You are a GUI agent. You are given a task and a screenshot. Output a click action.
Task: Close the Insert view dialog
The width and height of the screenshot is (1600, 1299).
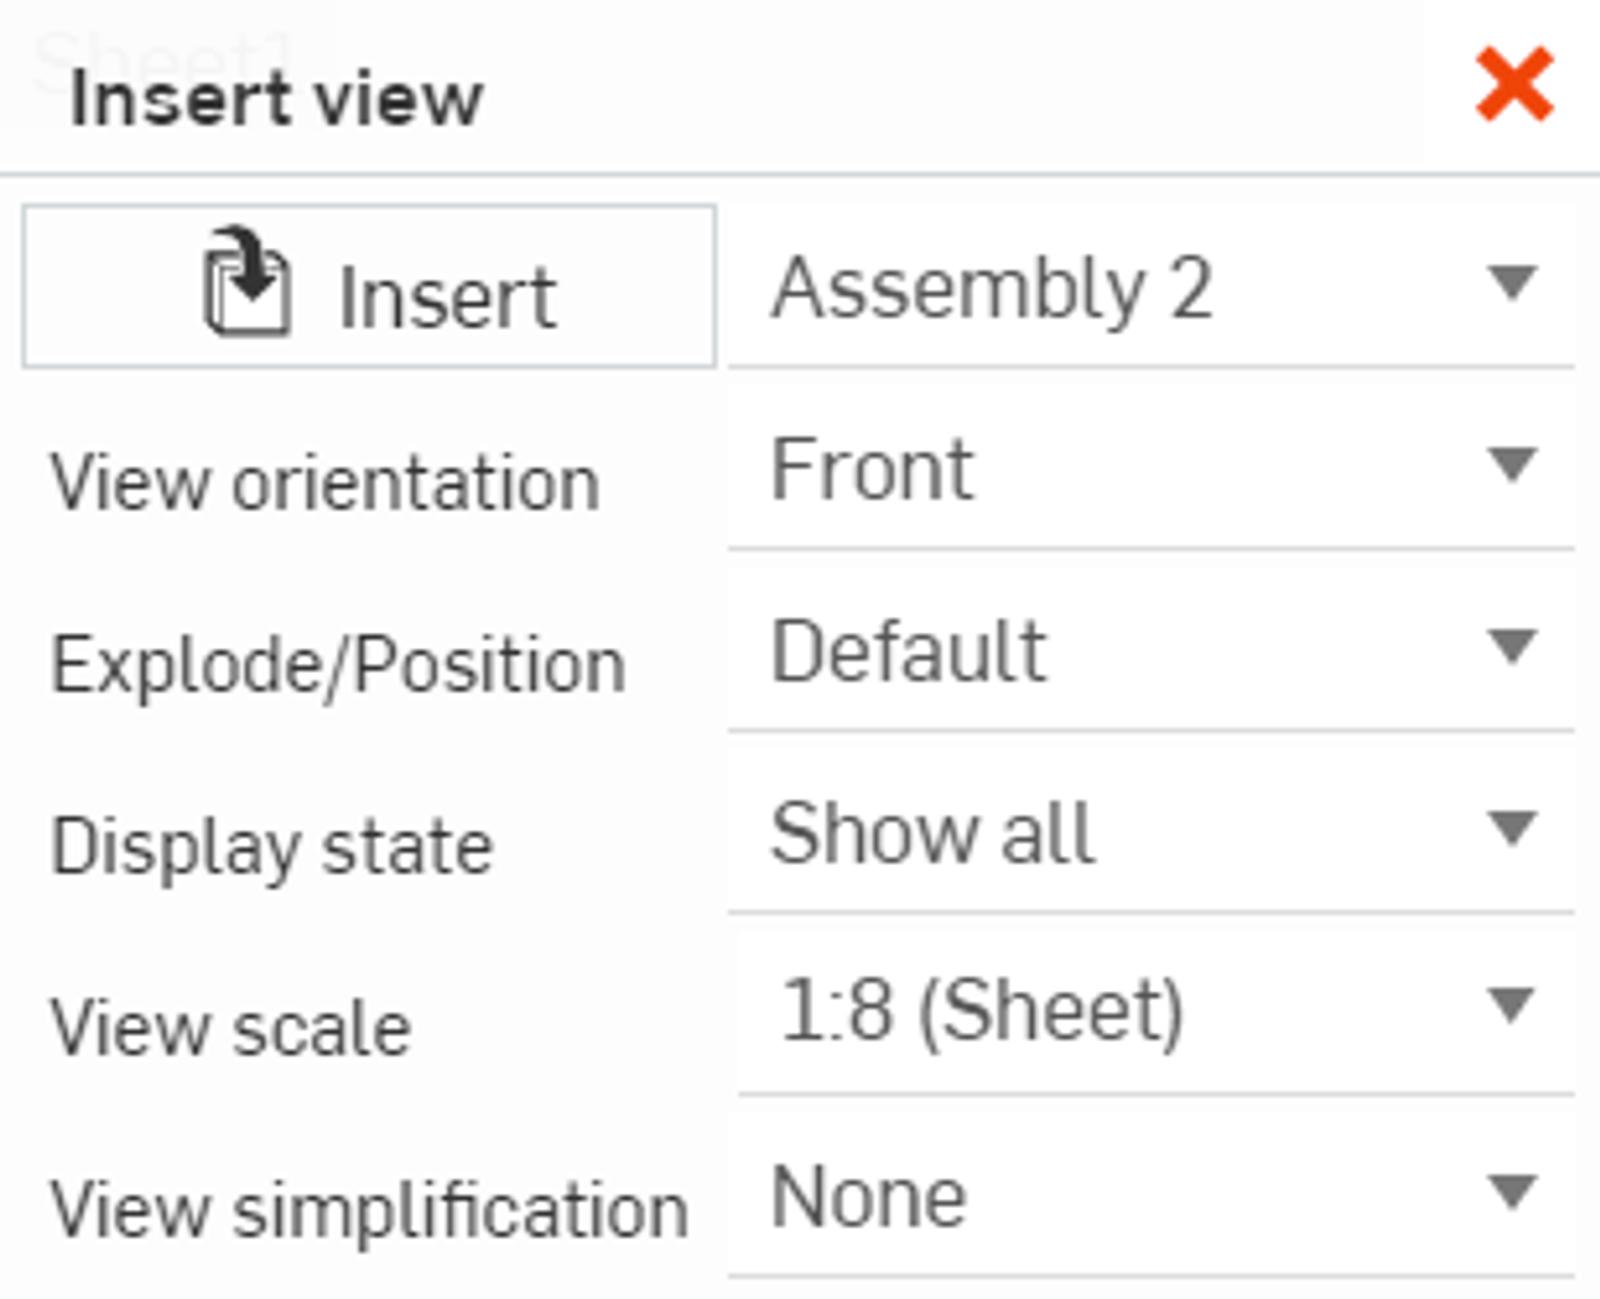[x=1514, y=86]
